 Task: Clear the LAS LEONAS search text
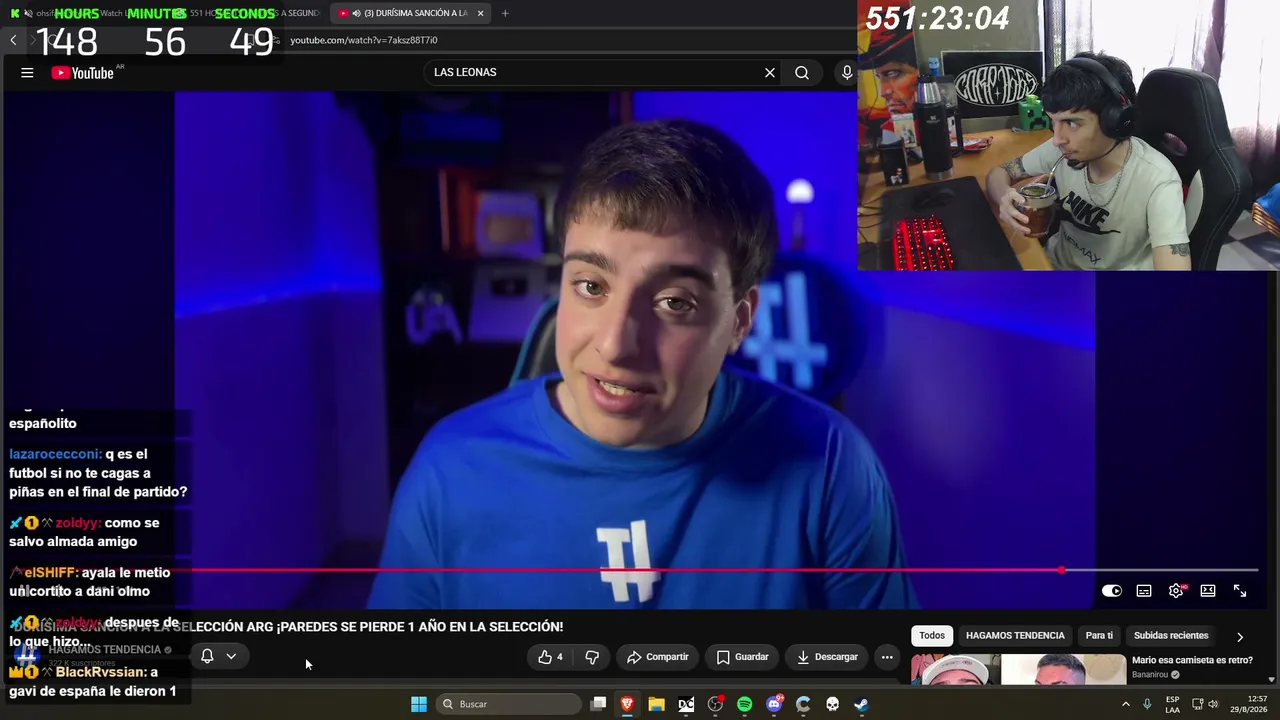pos(770,72)
